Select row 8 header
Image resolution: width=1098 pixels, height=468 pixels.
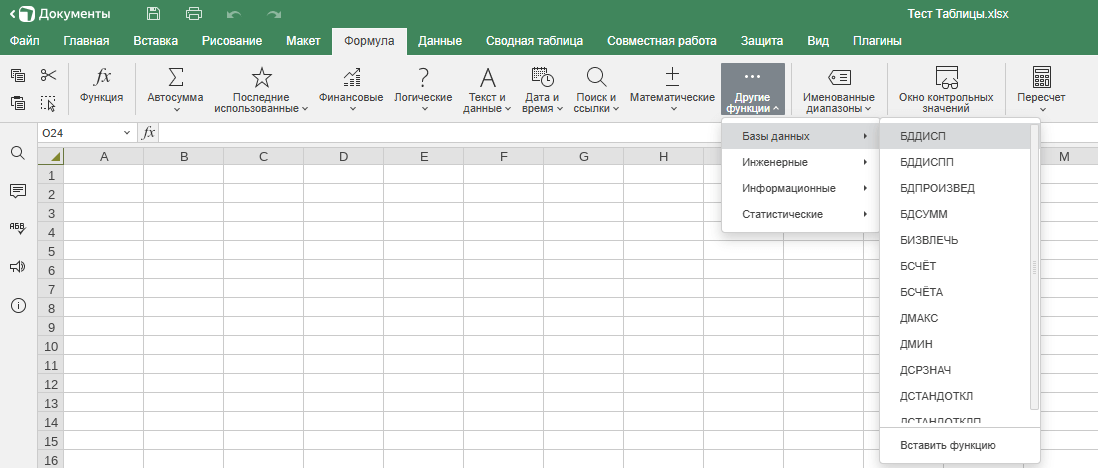51,308
